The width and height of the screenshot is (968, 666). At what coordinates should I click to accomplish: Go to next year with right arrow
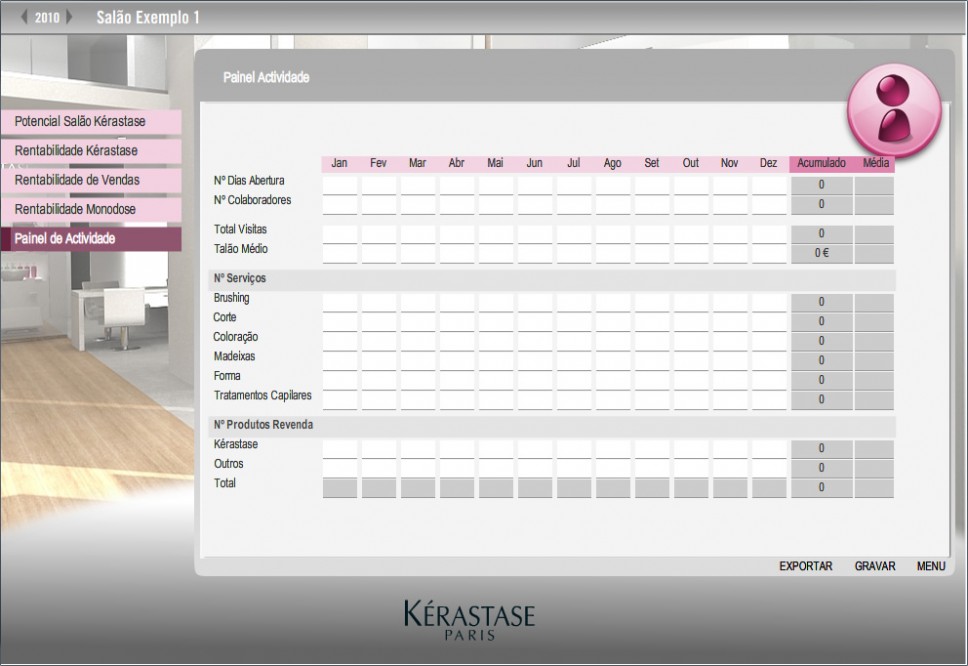[x=69, y=17]
